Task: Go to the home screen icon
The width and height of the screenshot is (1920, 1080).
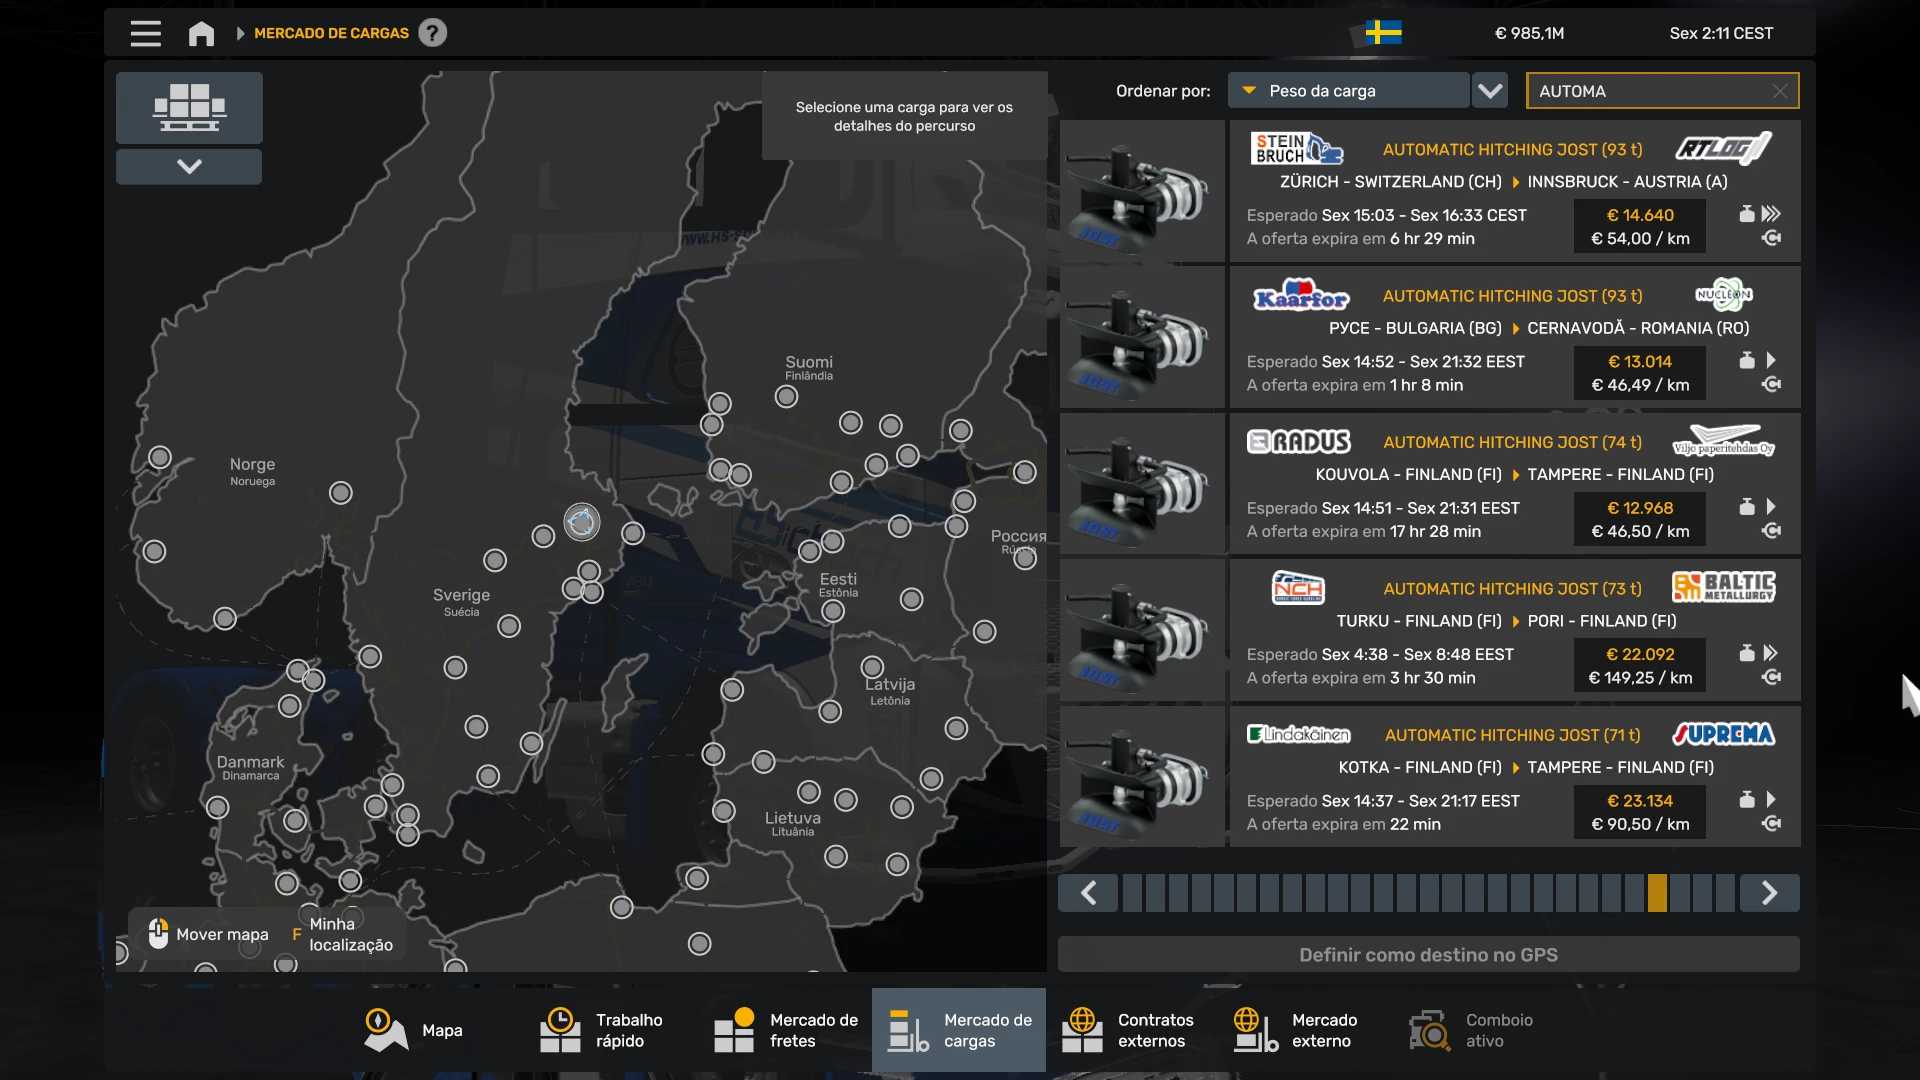Action: pos(201,33)
